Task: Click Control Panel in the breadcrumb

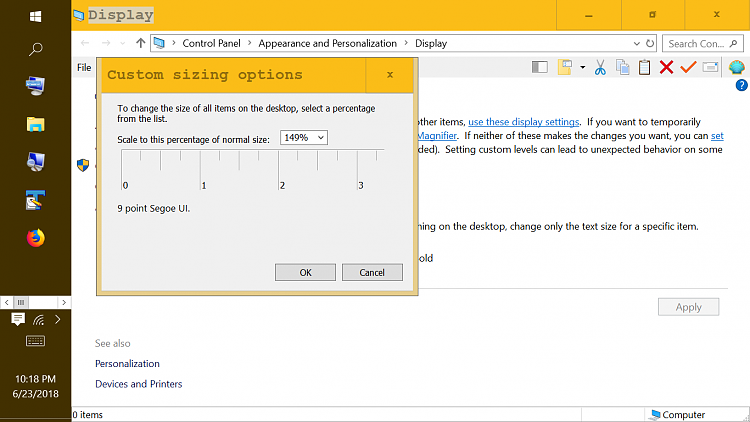Action: click(211, 44)
